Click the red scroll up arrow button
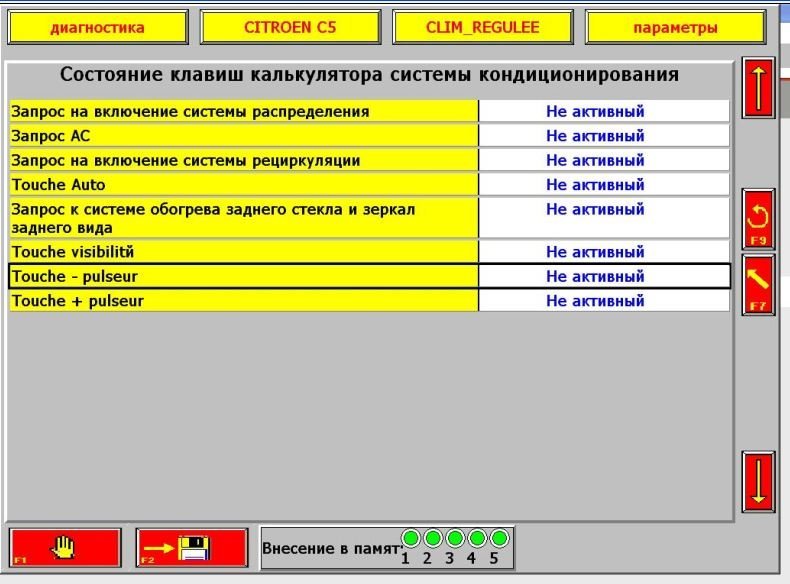Image resolution: width=790 pixels, height=584 pixels. pos(758,88)
